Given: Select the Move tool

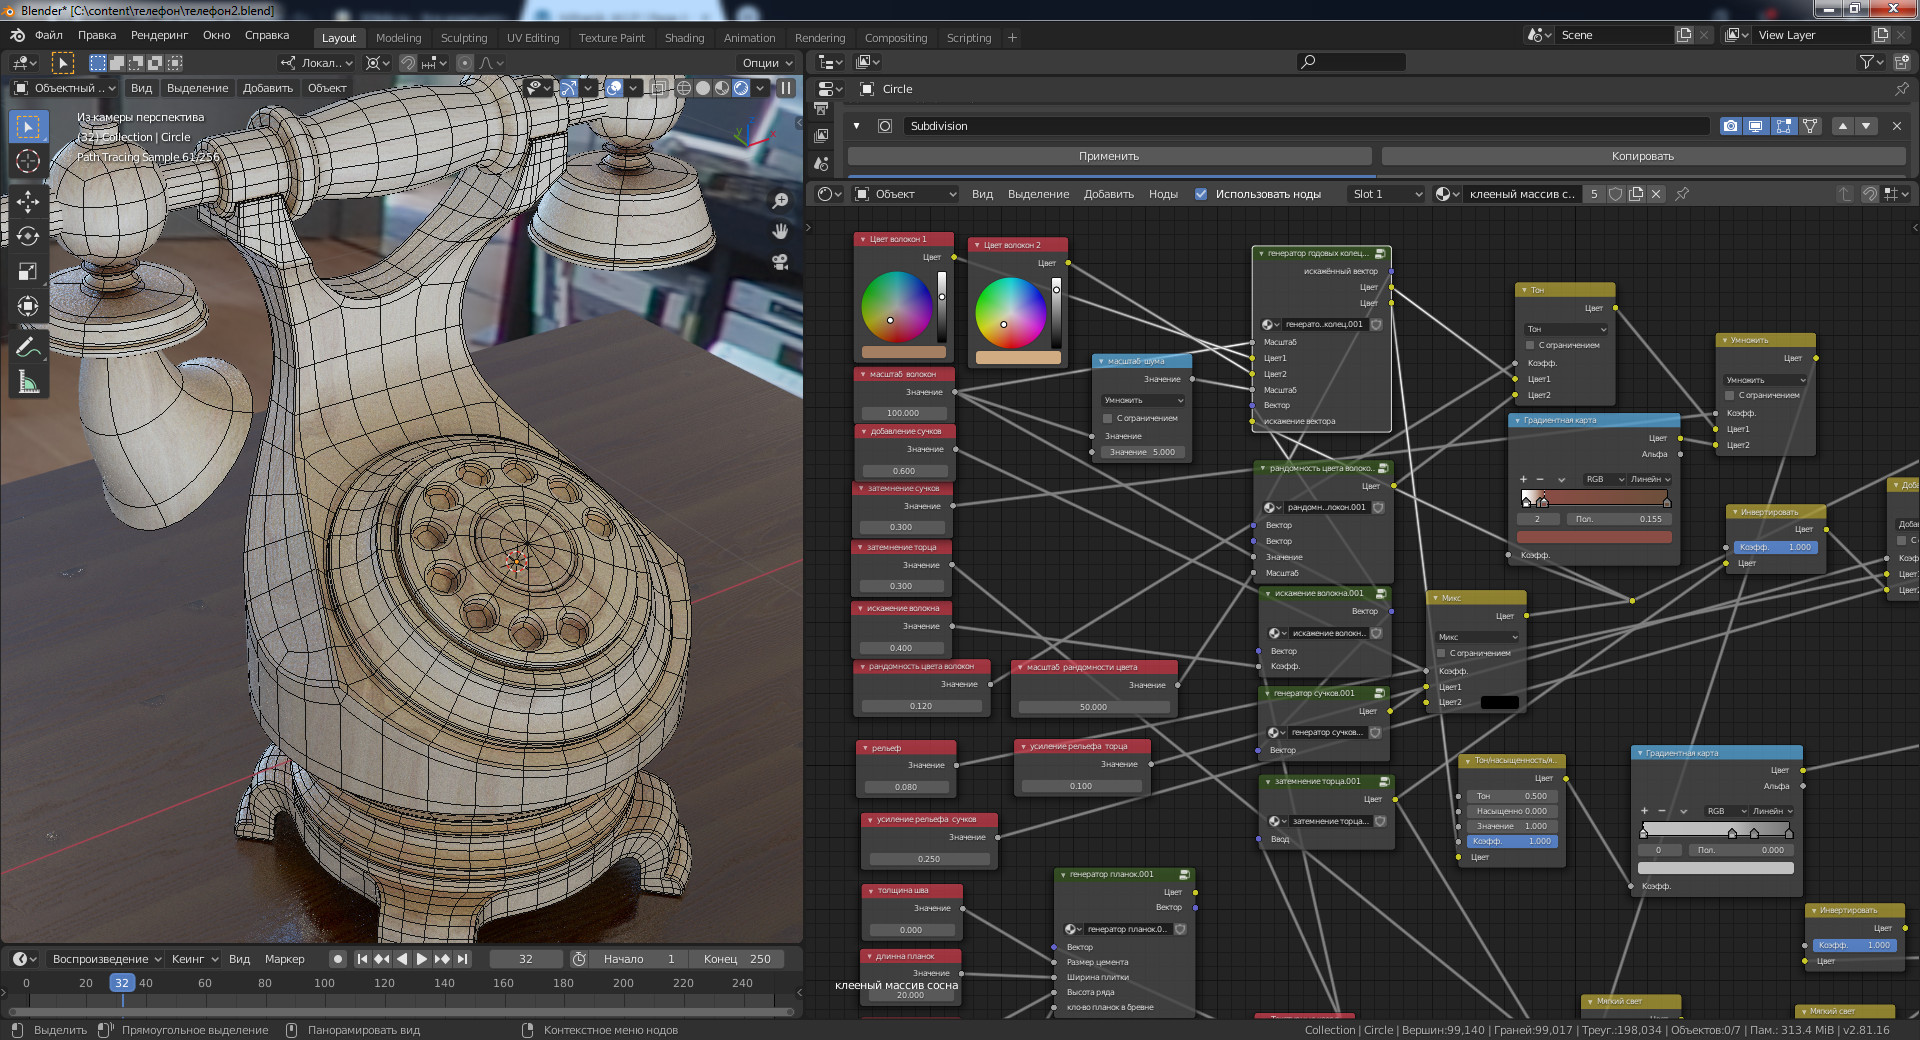Looking at the screenshot, I should [28, 202].
